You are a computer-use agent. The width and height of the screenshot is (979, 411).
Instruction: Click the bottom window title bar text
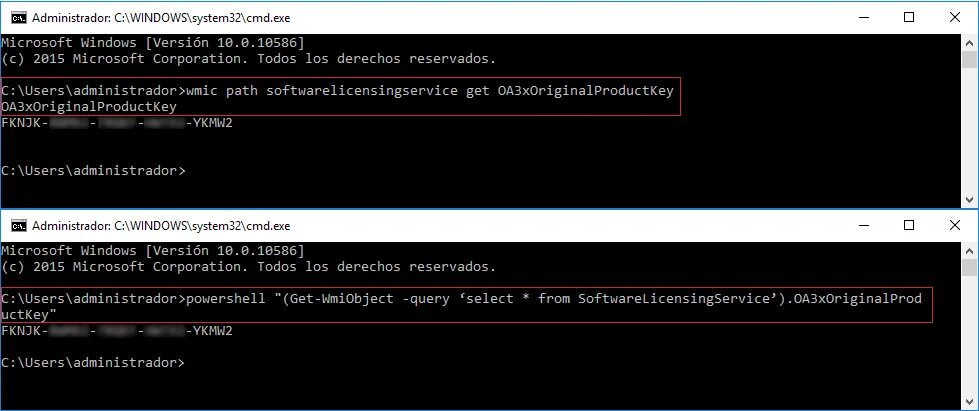(161, 225)
